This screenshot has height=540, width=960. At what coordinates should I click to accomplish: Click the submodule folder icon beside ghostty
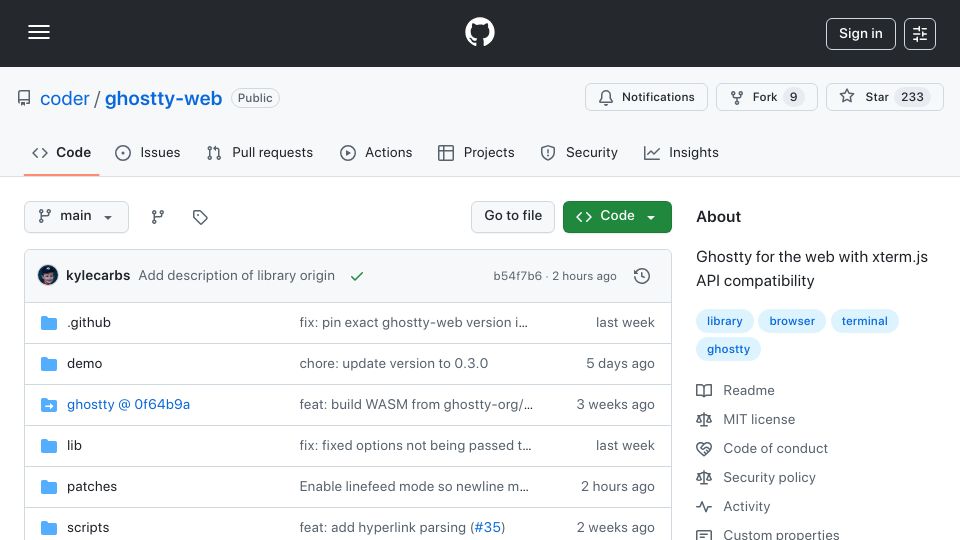[x=49, y=405]
